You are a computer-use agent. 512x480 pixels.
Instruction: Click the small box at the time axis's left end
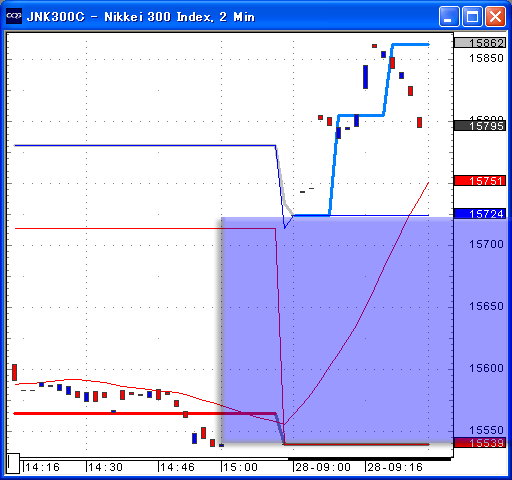[13, 463]
